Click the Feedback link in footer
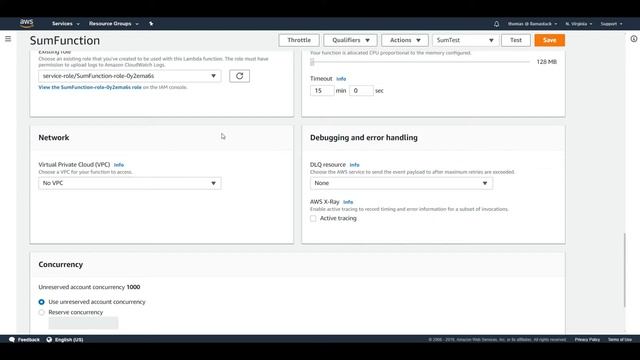The image size is (640, 360). [29, 340]
